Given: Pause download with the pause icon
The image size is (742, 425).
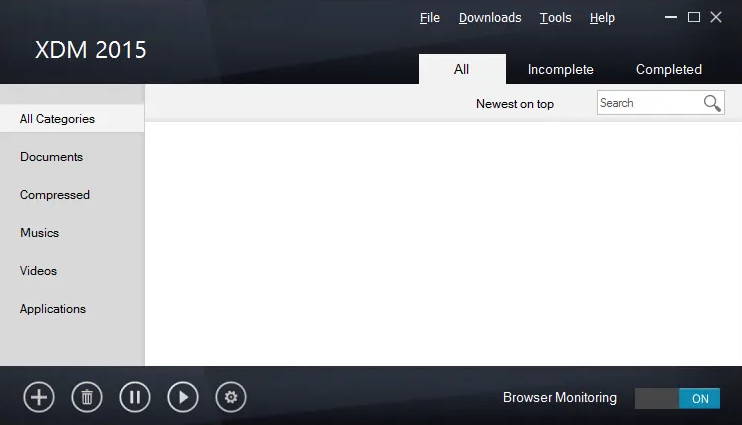Looking at the screenshot, I should 135,397.
